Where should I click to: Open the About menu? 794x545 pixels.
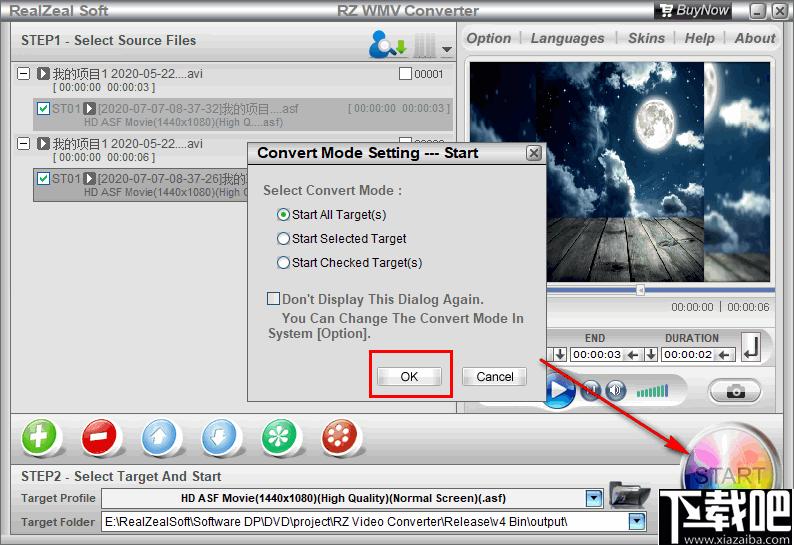(x=755, y=38)
